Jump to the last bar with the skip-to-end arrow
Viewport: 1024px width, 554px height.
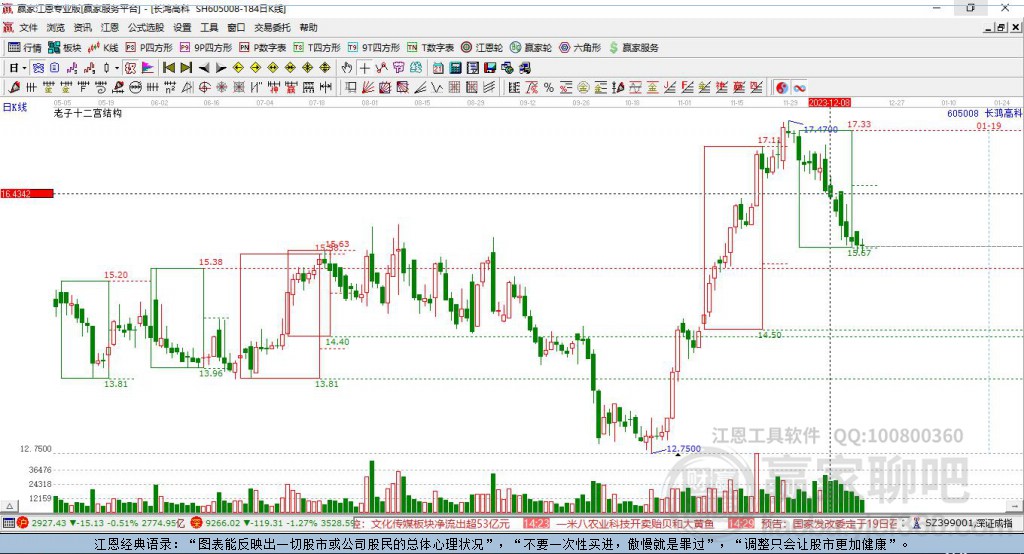tap(186, 68)
